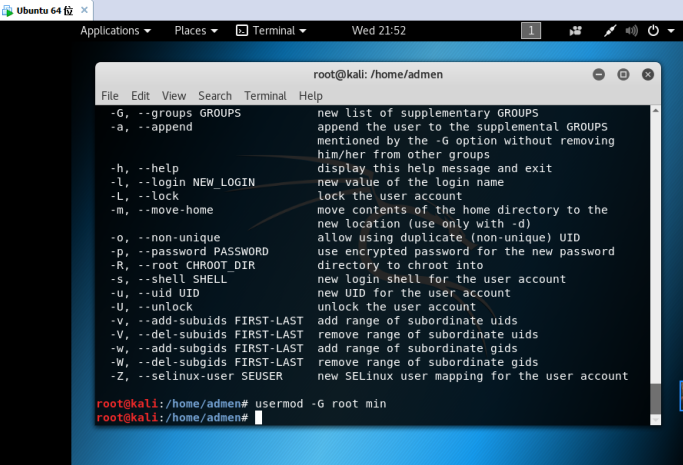The image size is (683, 465).
Task: Maximize the terminal window
Action: click(623, 74)
